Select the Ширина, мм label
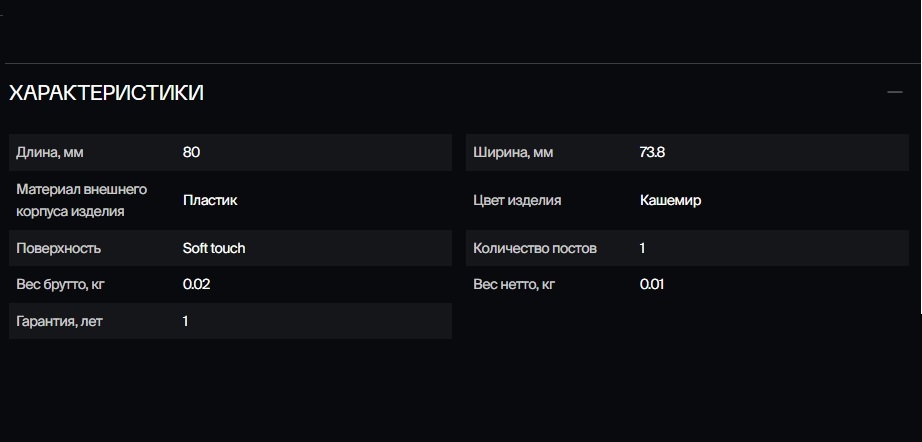 (513, 153)
